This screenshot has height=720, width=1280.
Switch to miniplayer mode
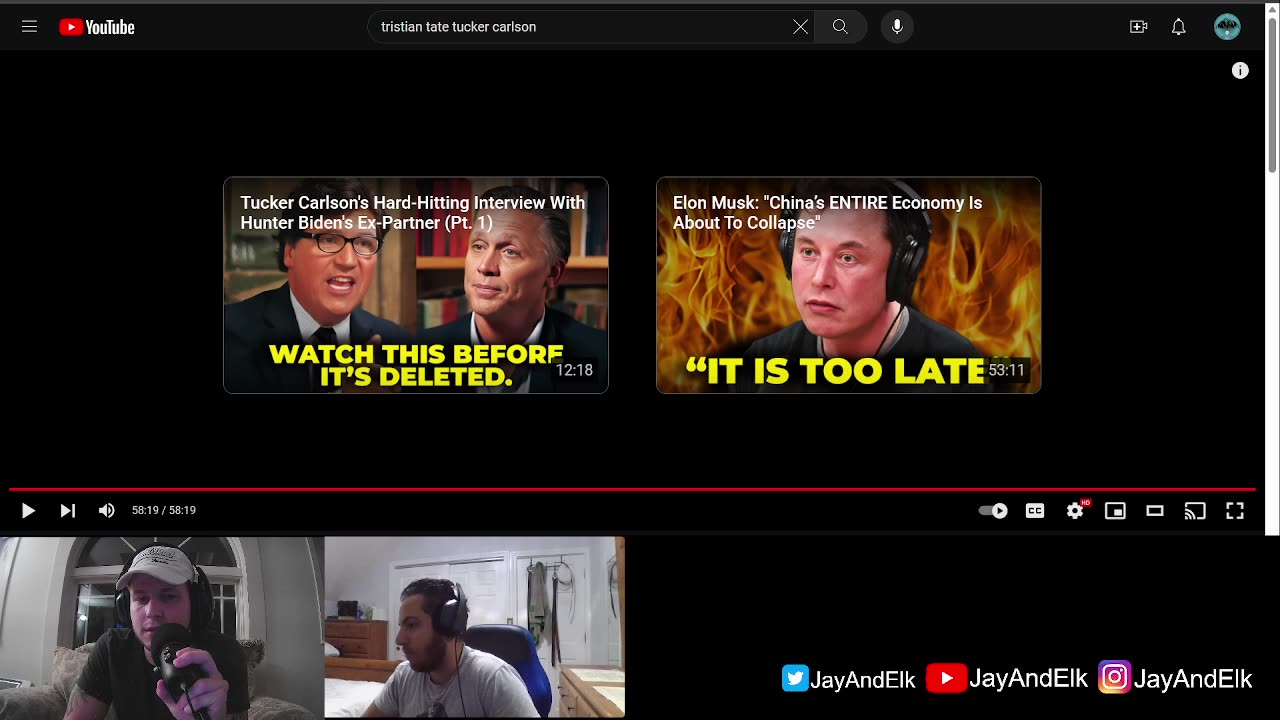[1115, 510]
